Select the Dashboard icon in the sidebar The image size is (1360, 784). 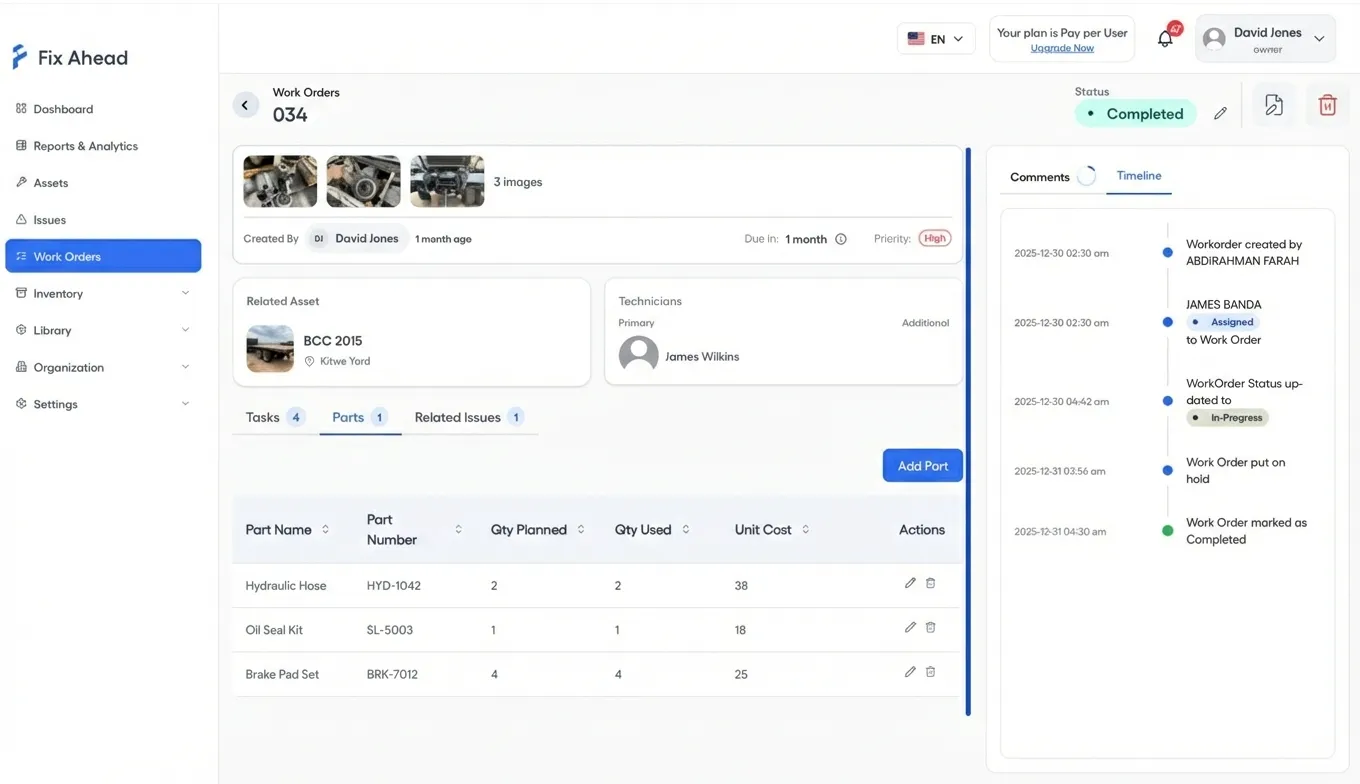[22, 108]
